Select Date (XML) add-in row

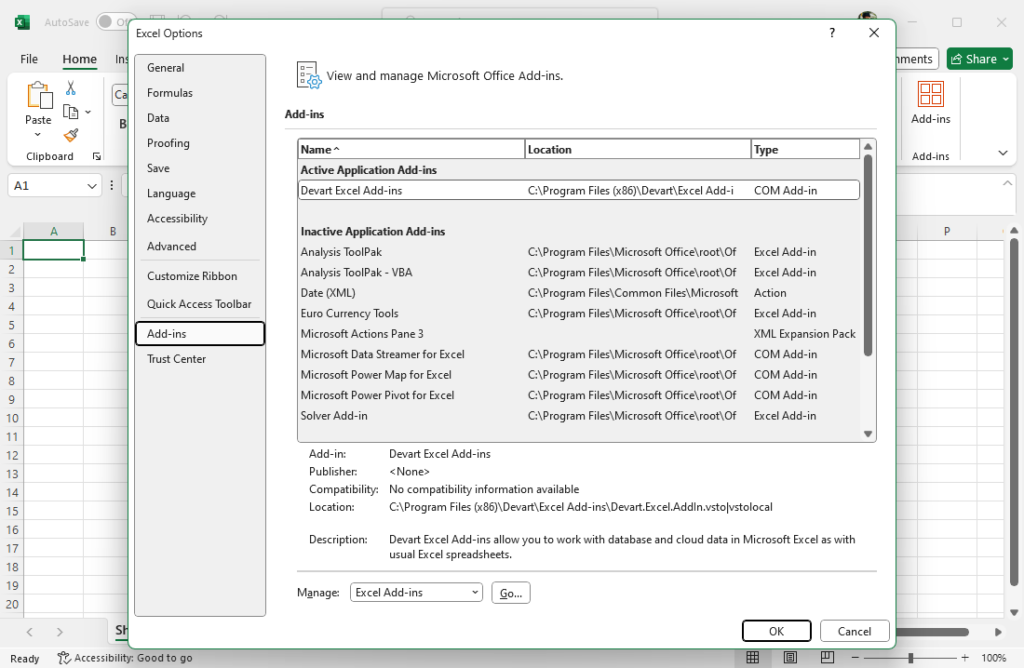[579, 293]
